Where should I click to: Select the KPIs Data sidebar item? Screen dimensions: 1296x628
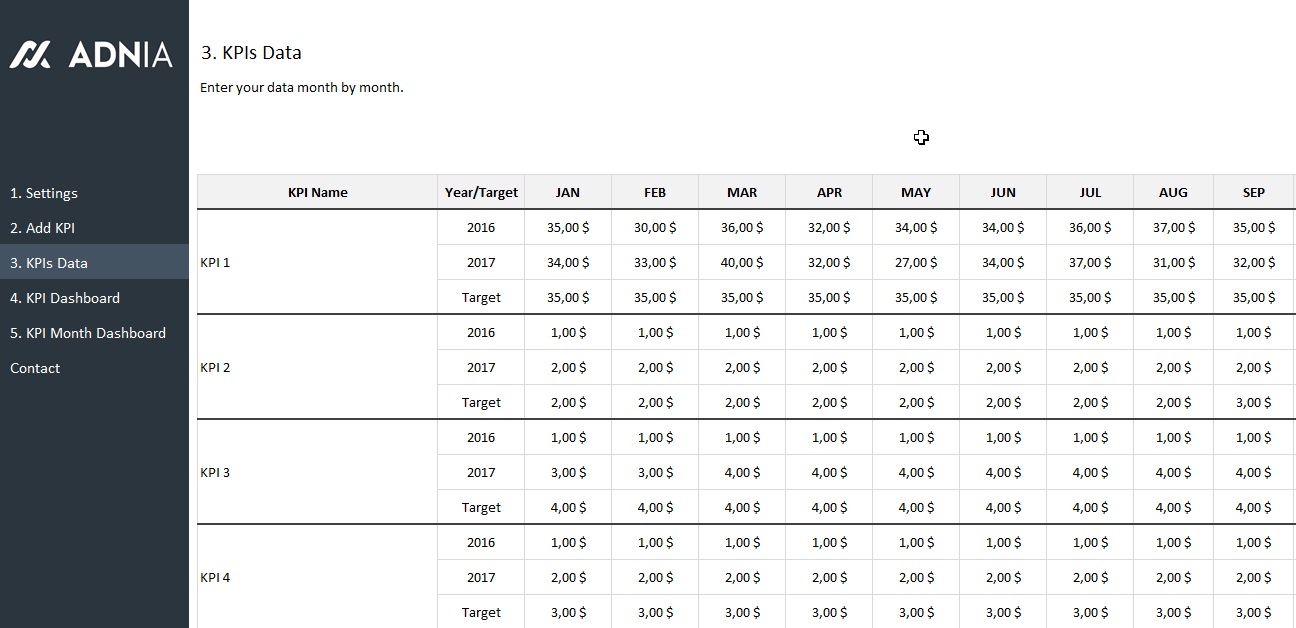click(49, 263)
